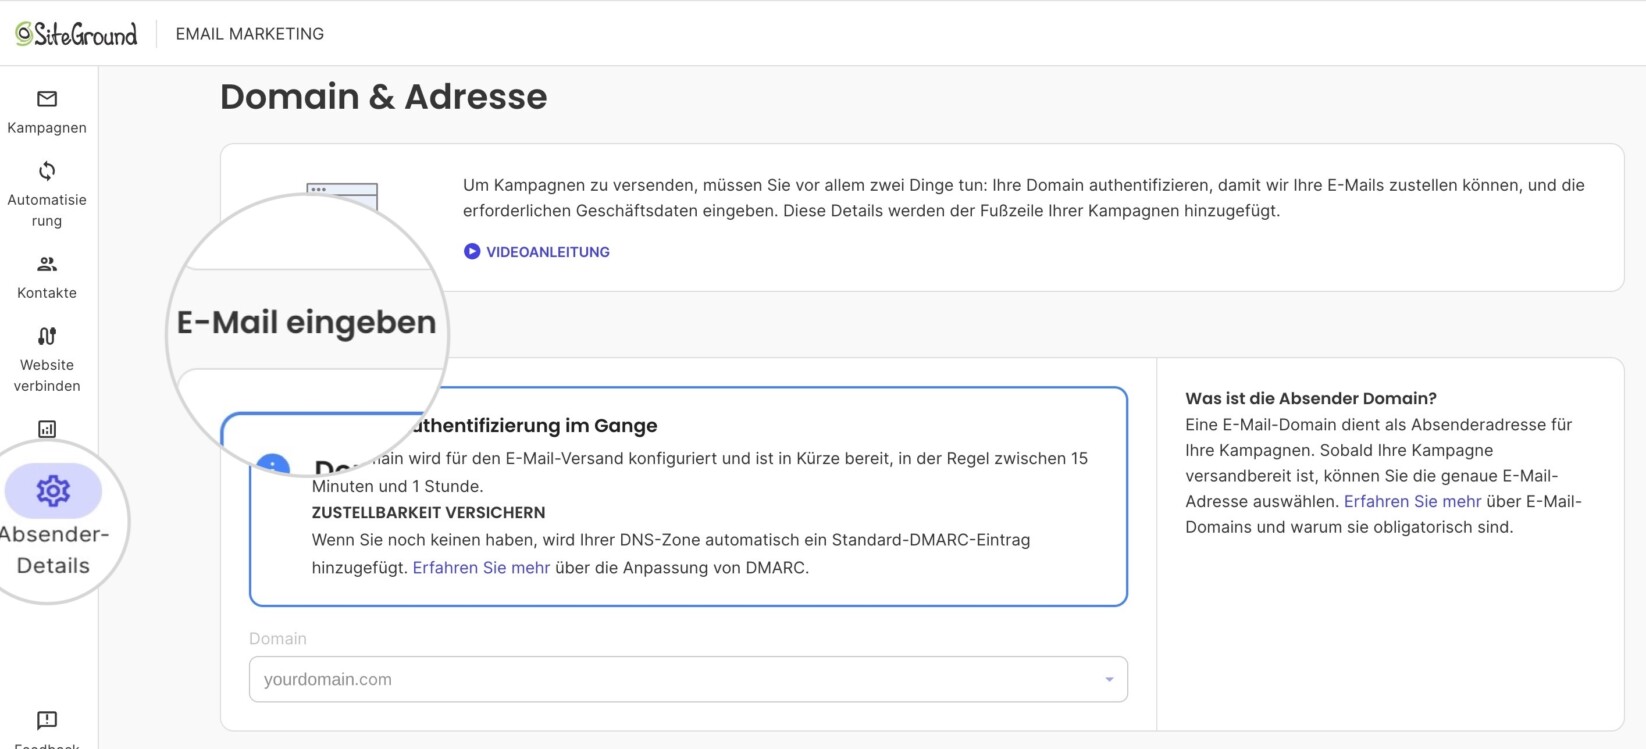This screenshot has height=749, width=1646.
Task: Select the Automatisierung sidebar label
Action: [47, 210]
